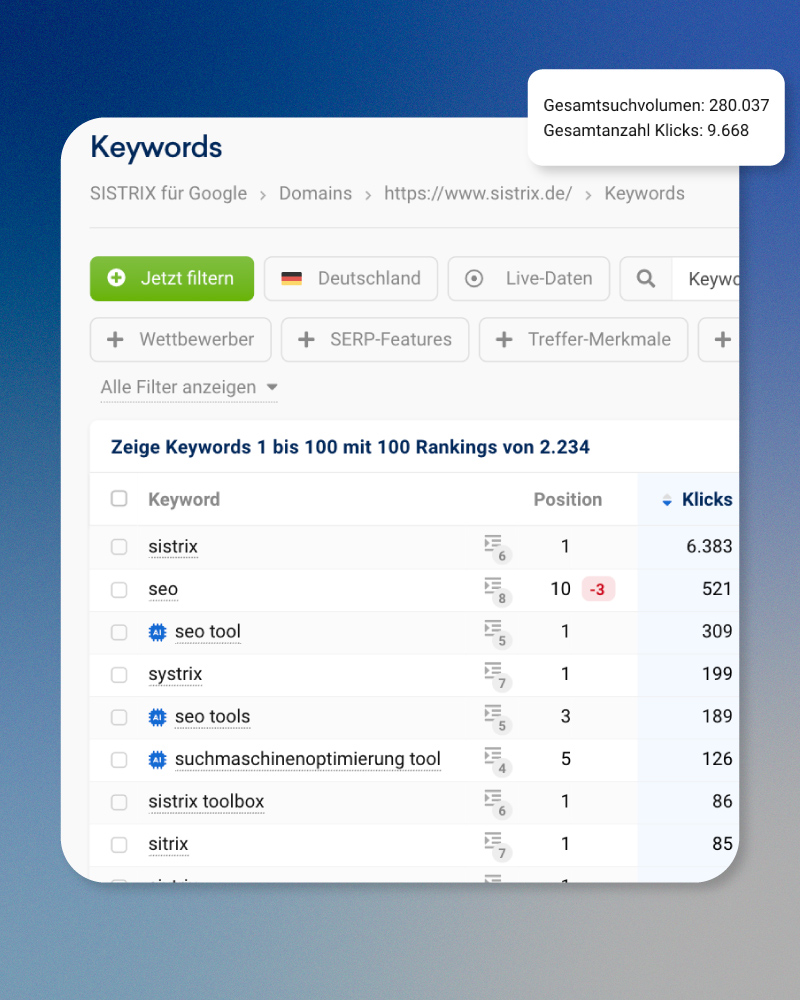The image size is (800, 1000).
Task: Open SISTRIX für Google breadcrumb
Action: pyautogui.click(x=168, y=194)
